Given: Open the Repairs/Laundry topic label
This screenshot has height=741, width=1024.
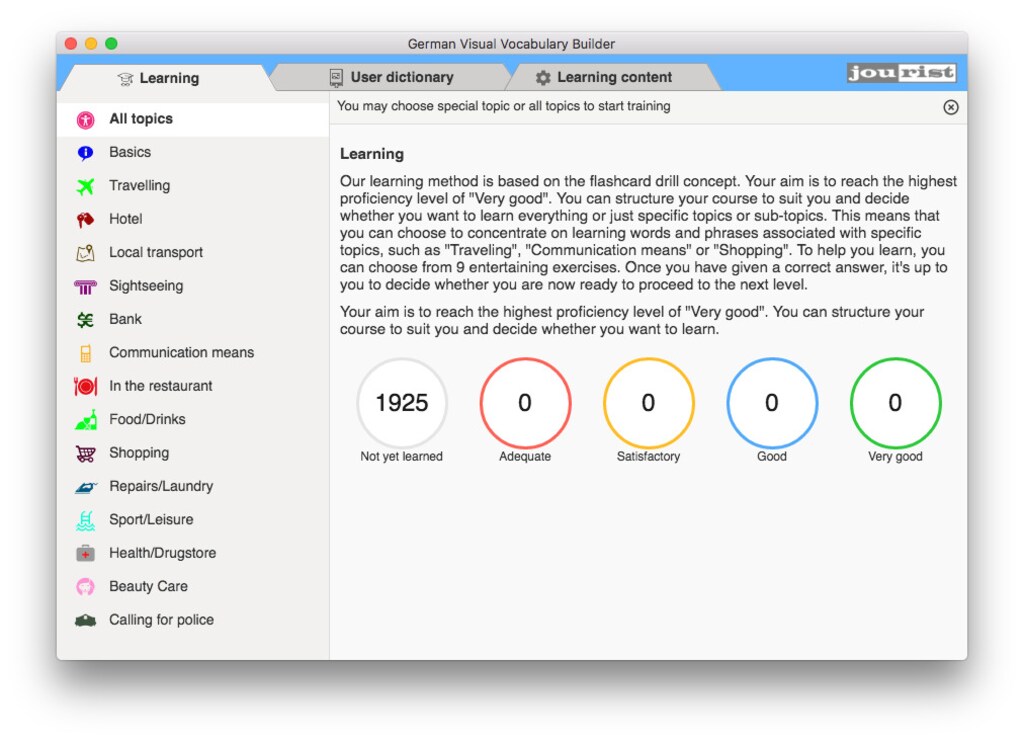Looking at the screenshot, I should 161,486.
